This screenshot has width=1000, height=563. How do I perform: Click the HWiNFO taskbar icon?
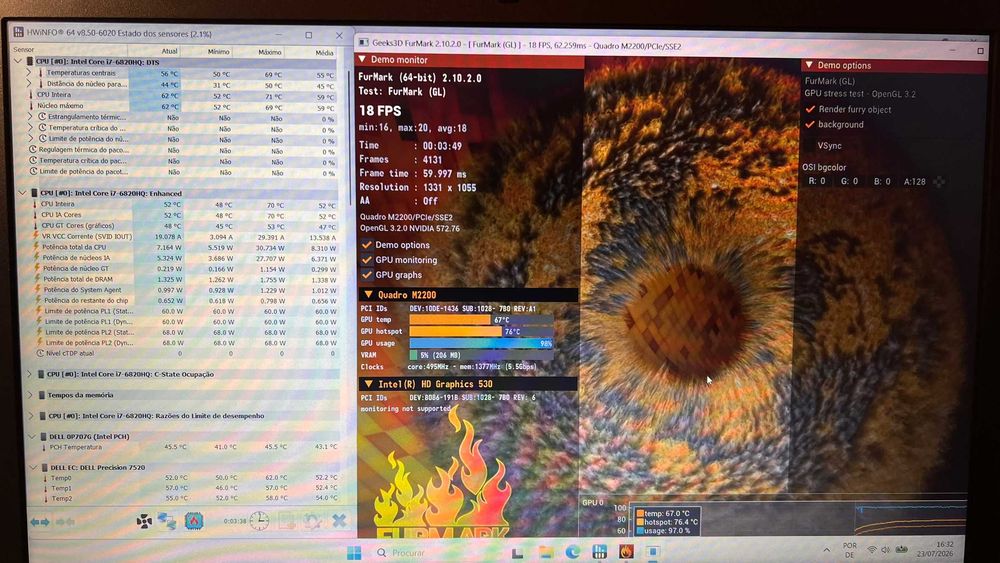point(599,552)
